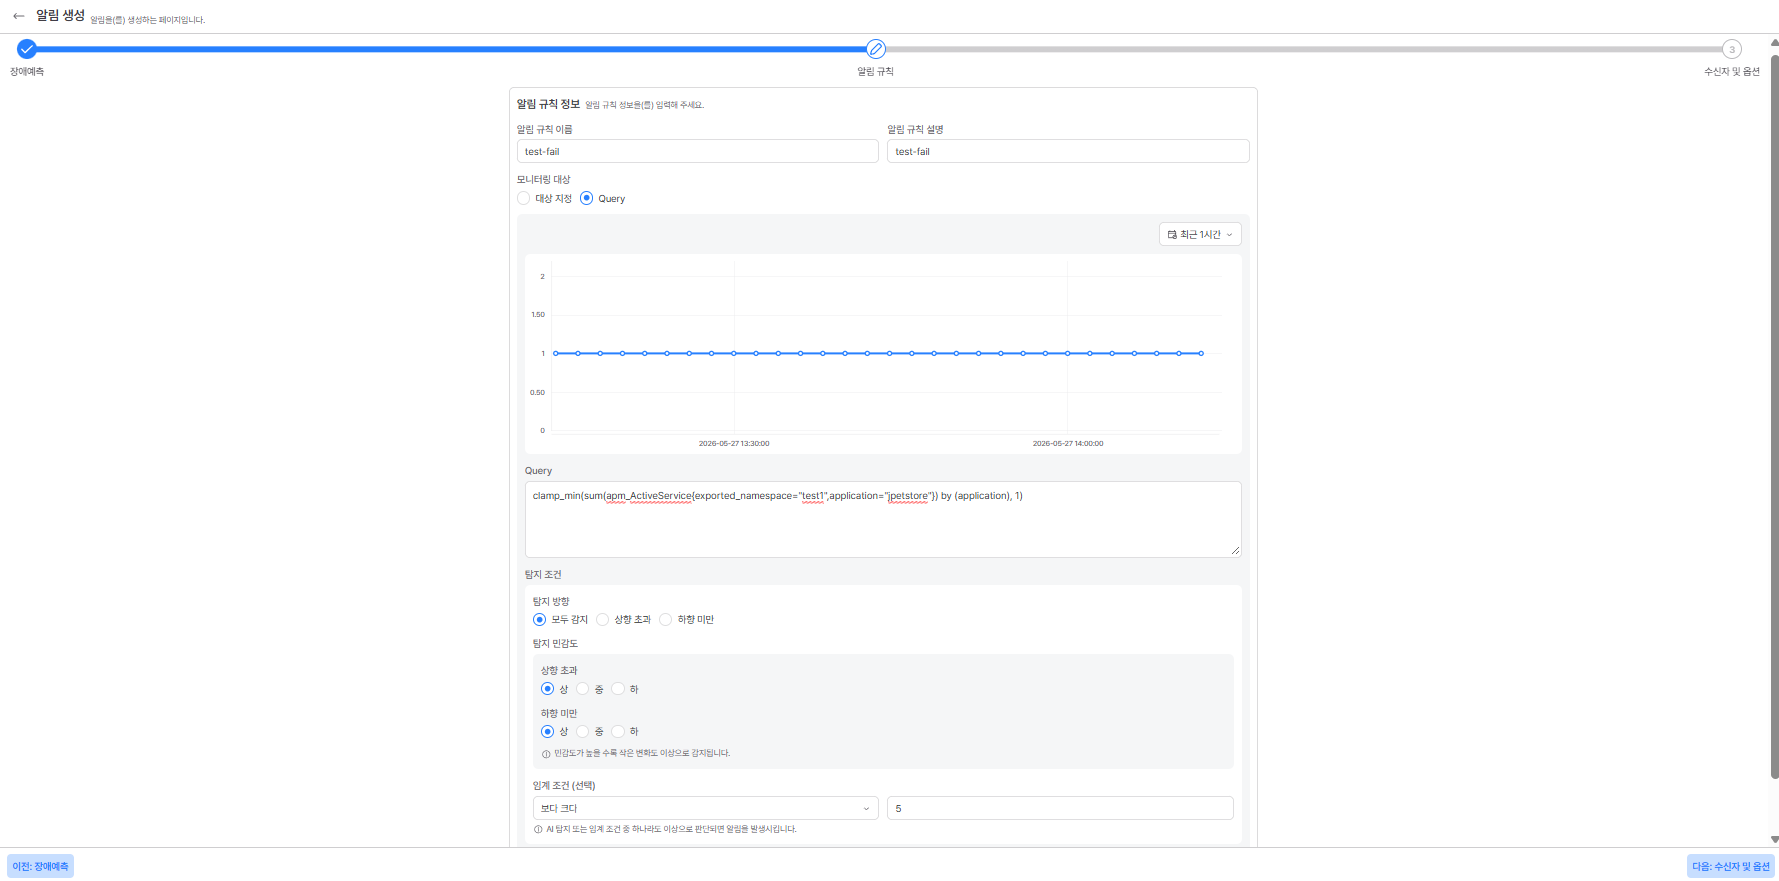Click info icon beside sensitivity hint text
Viewport: 1779px width, 881px height.
[x=546, y=754]
